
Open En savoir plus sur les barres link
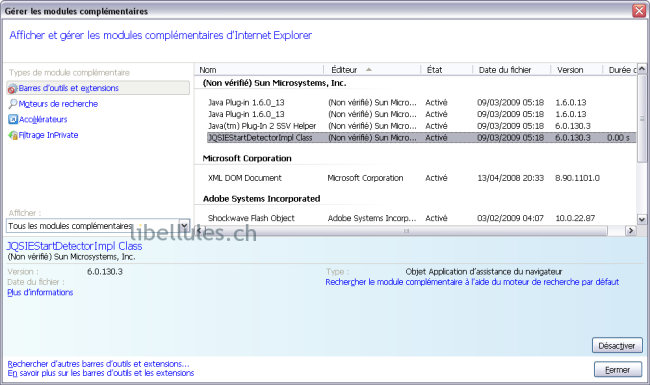click(x=101, y=373)
